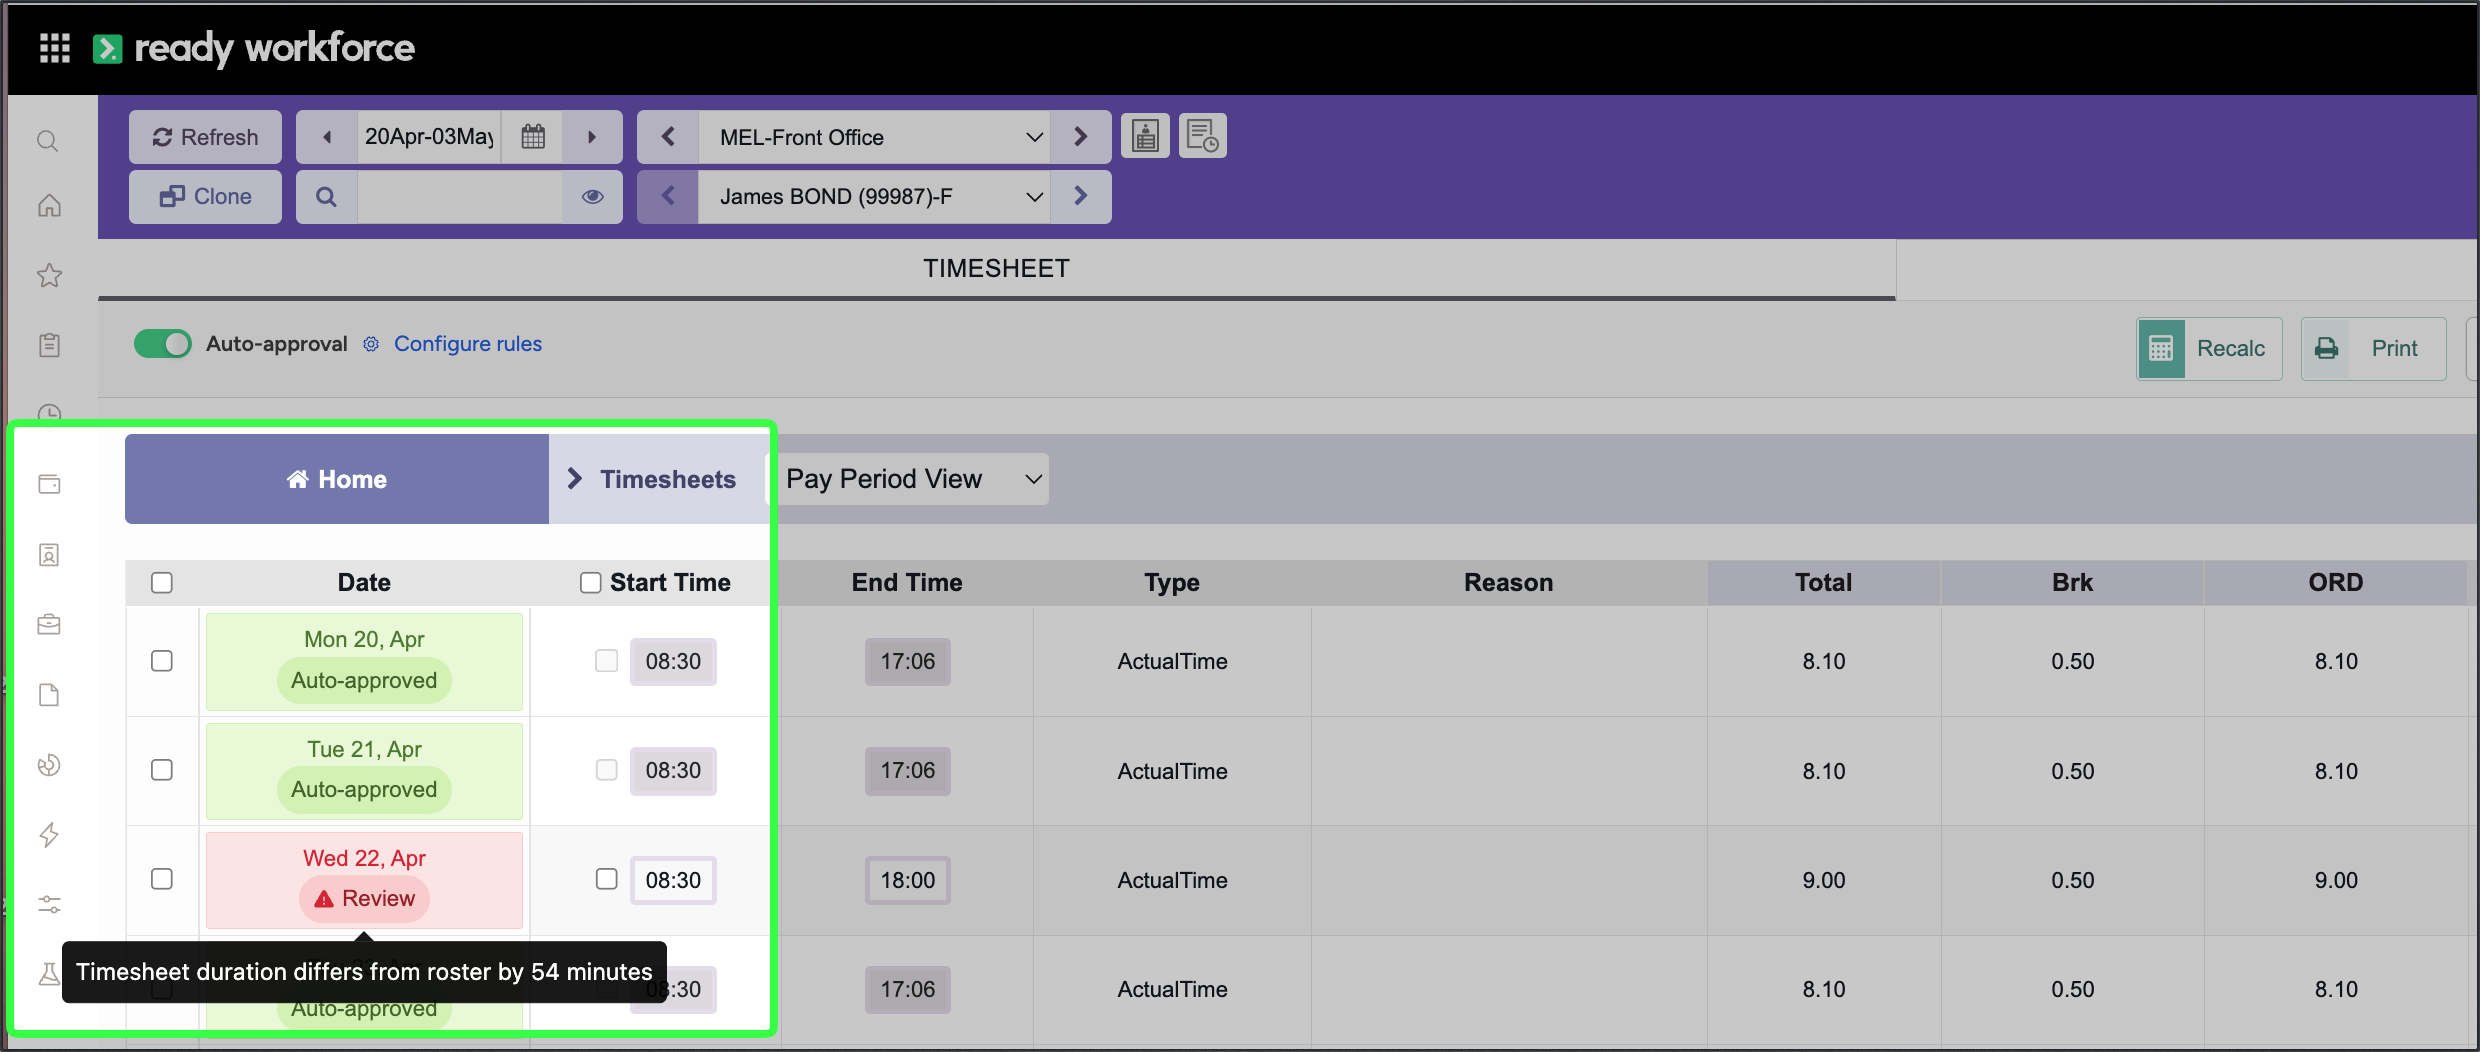The width and height of the screenshot is (2480, 1052).
Task: Click the Auto-approved badge on Tue 21, Apr
Action: pos(364,789)
